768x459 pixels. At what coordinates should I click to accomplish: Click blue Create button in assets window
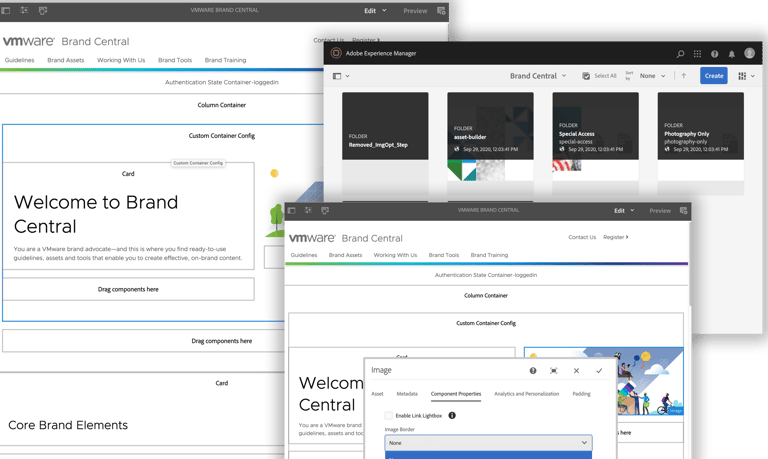tap(714, 76)
